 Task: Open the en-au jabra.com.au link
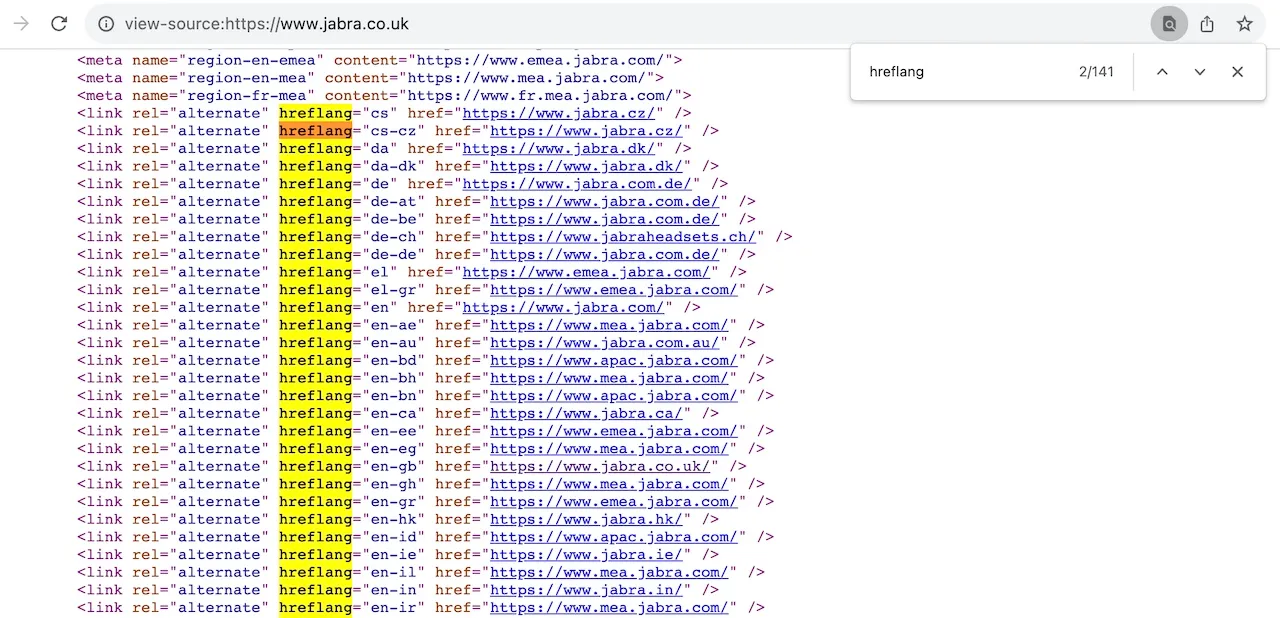click(x=604, y=343)
